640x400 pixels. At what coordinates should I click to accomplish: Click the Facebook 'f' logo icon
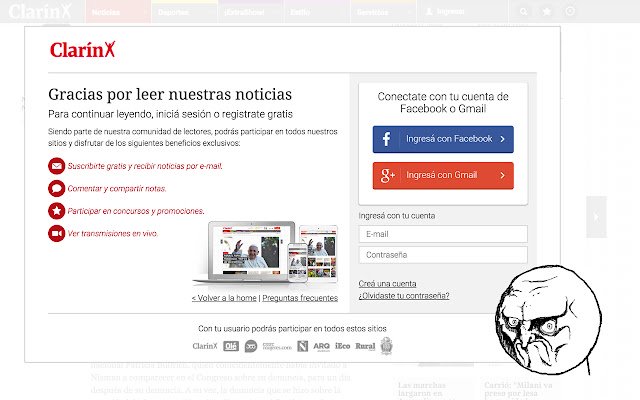coord(386,139)
